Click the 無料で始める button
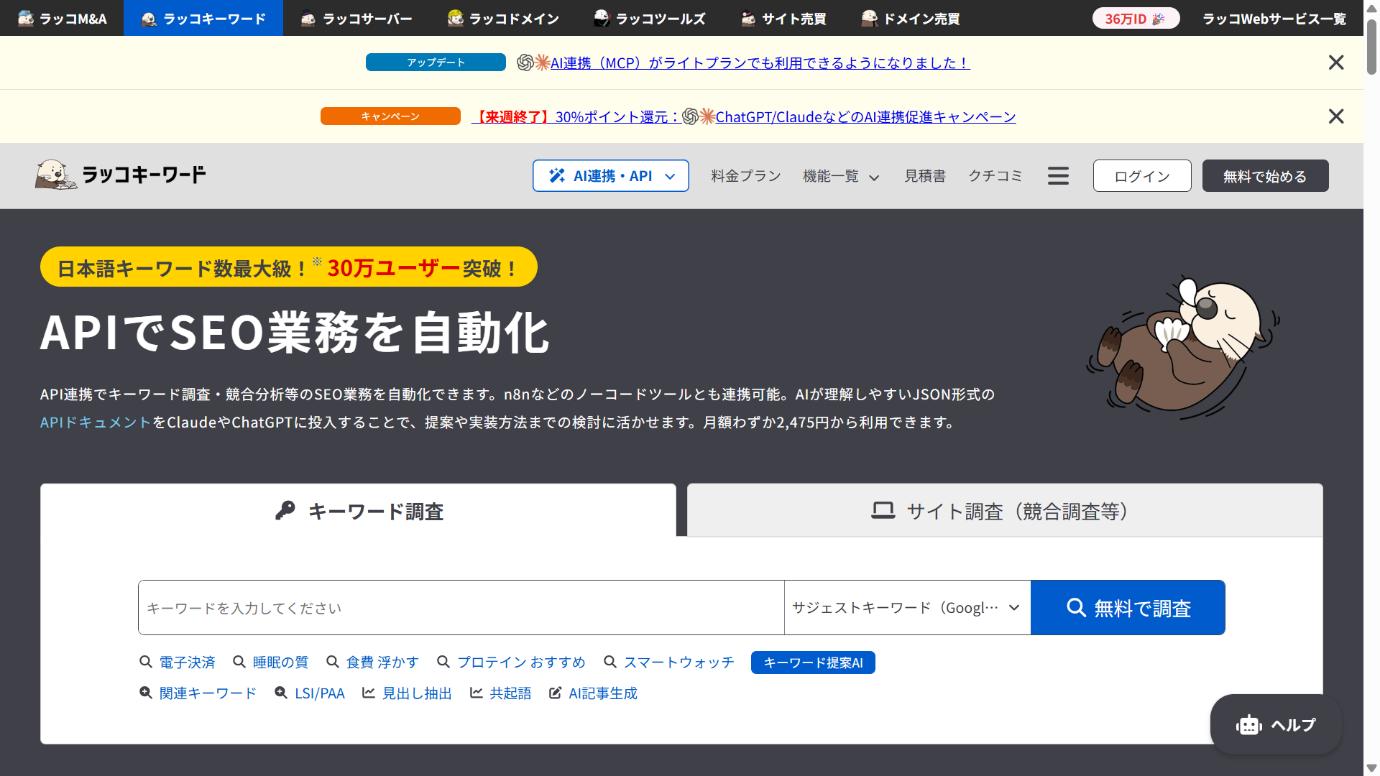 click(x=1265, y=176)
